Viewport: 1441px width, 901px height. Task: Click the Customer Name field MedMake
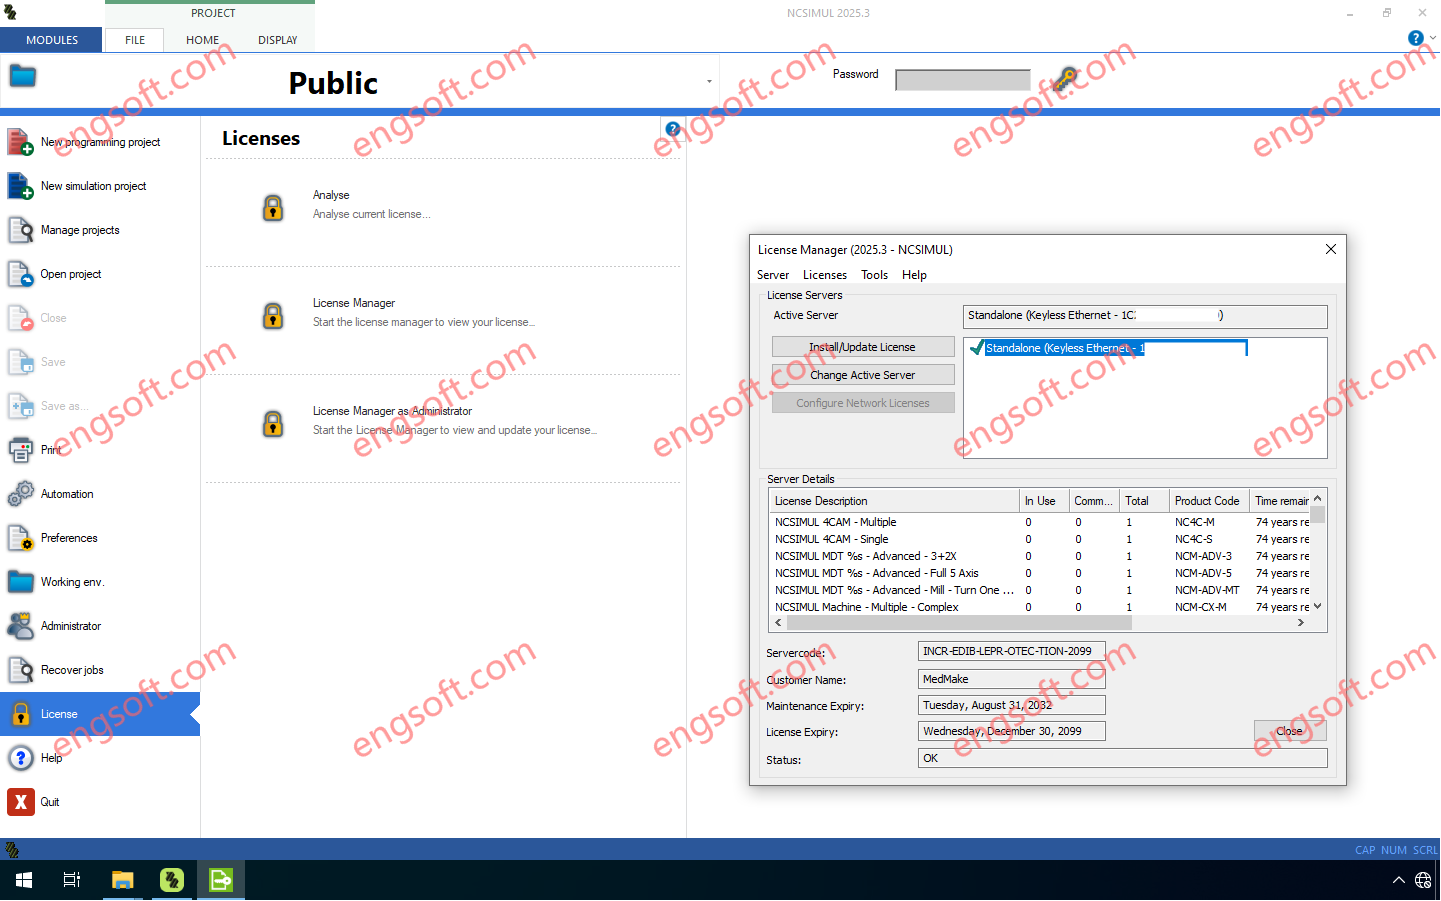tap(1011, 679)
